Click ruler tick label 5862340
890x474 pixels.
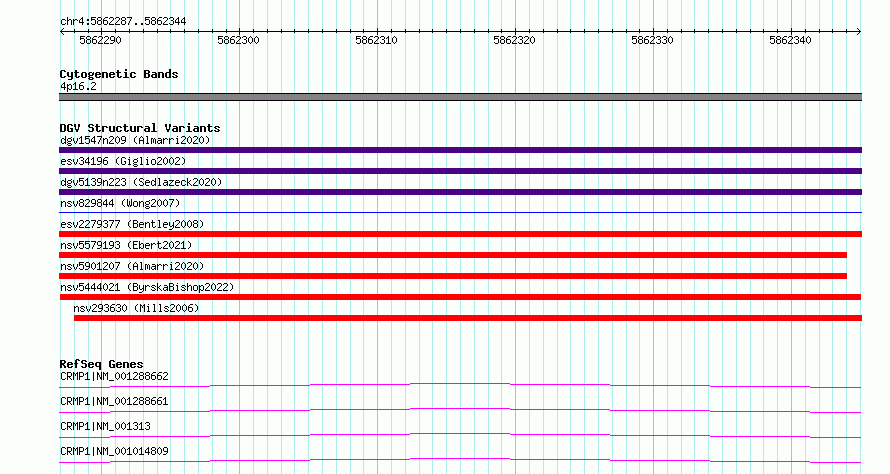tap(790, 40)
